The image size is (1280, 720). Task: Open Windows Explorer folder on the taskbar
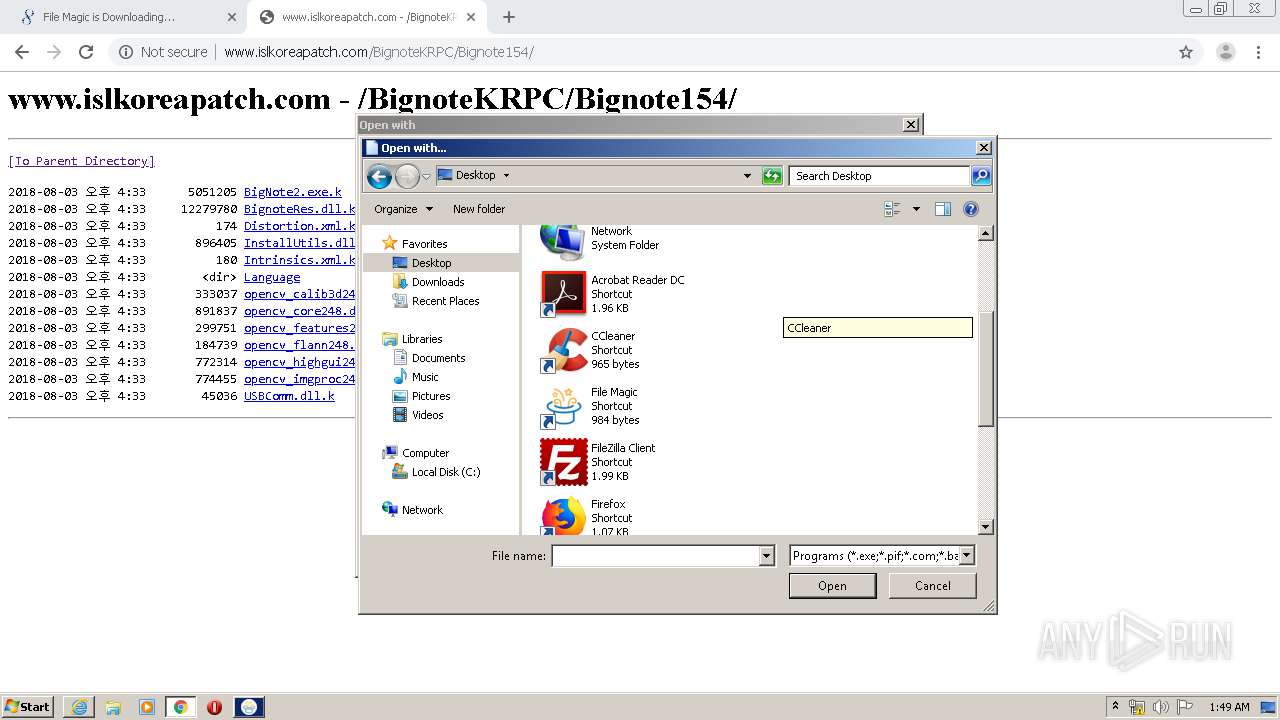[x=113, y=707]
